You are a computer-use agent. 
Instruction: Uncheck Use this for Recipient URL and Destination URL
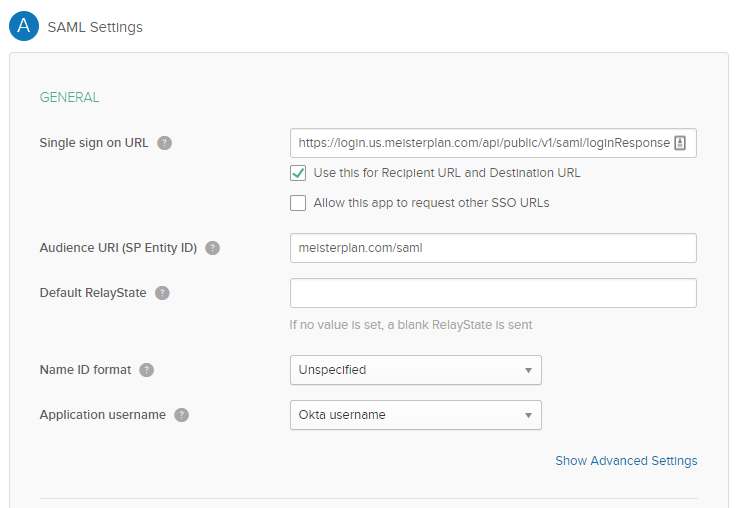click(298, 173)
